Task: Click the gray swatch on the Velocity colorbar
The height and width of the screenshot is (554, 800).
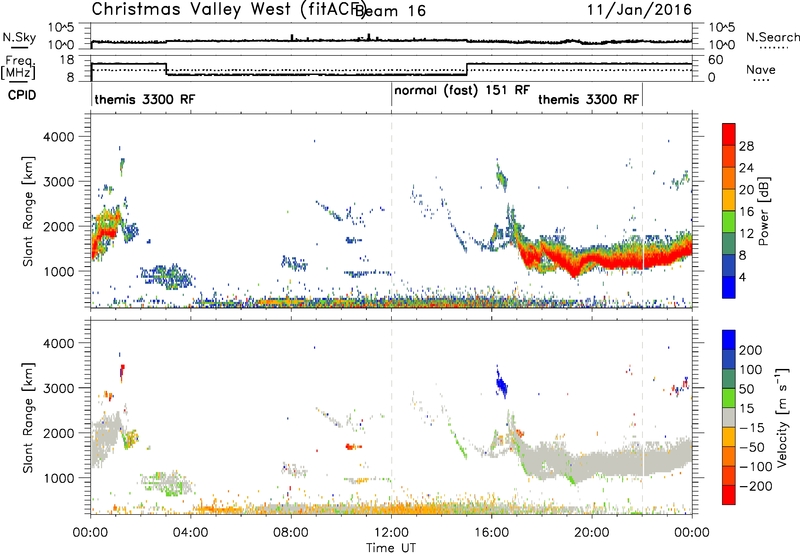Action: (x=729, y=417)
